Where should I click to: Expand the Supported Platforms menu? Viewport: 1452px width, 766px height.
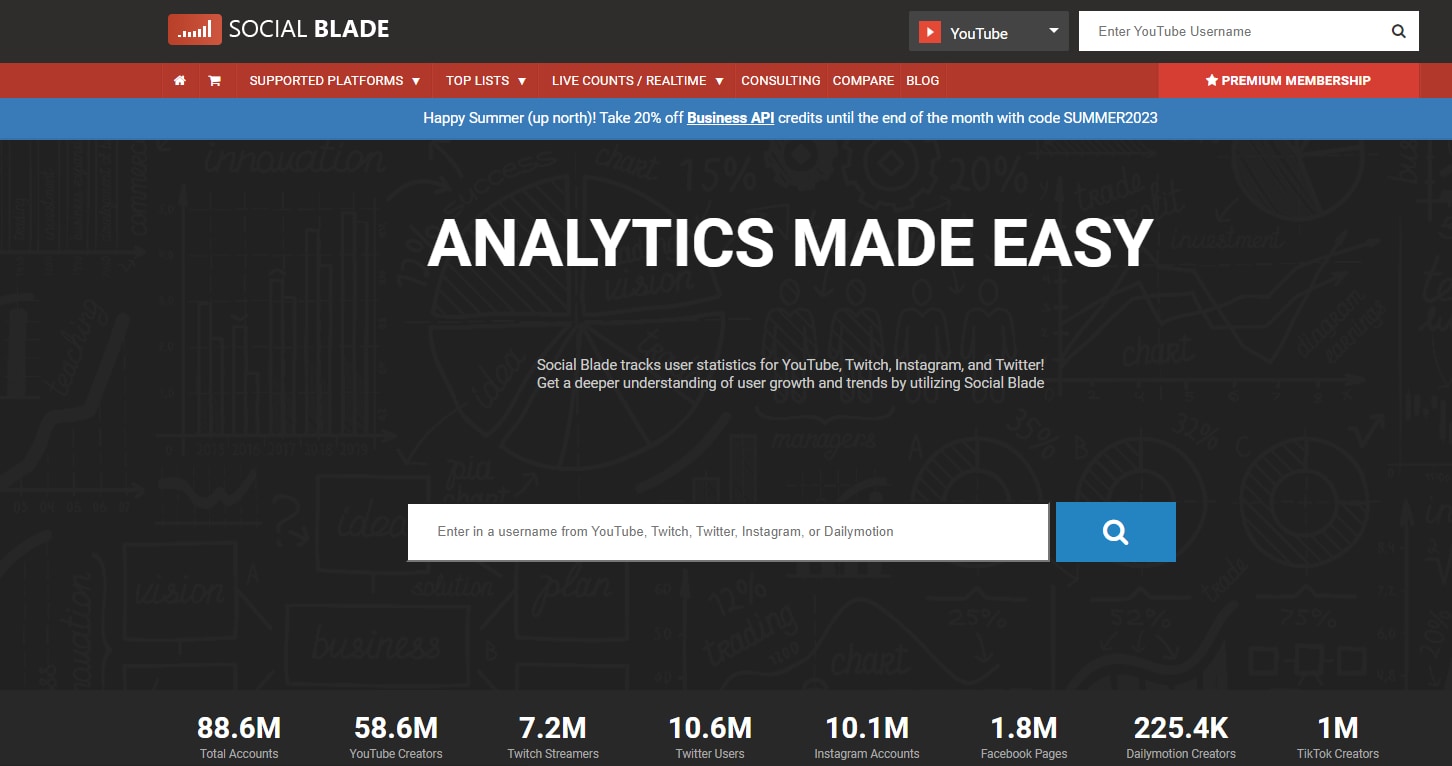[x=335, y=81]
